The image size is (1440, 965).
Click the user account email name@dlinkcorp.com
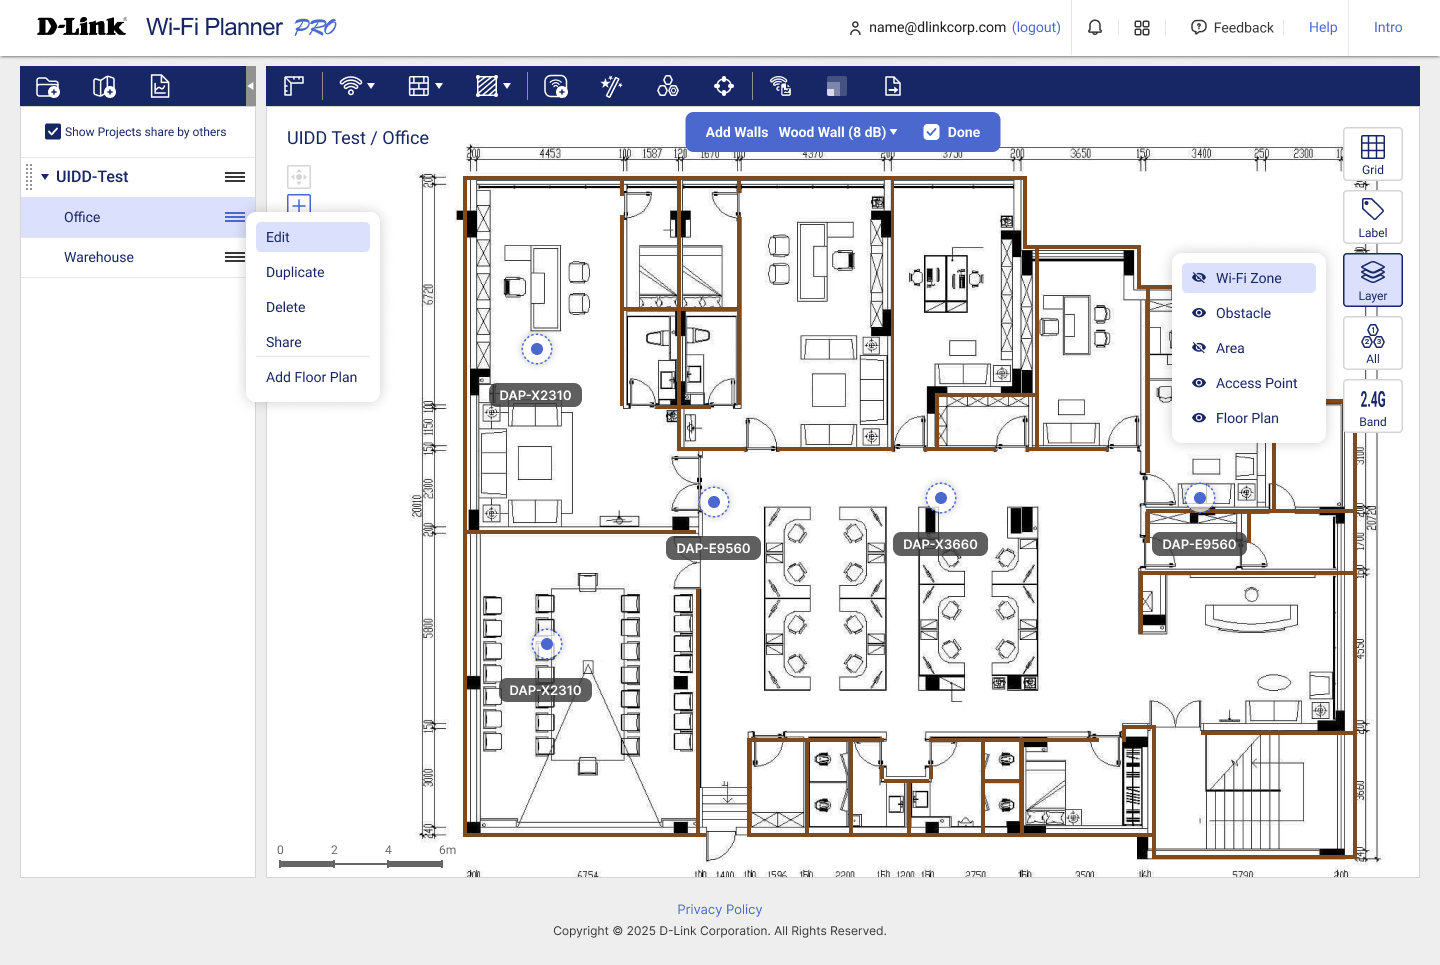[937, 27]
